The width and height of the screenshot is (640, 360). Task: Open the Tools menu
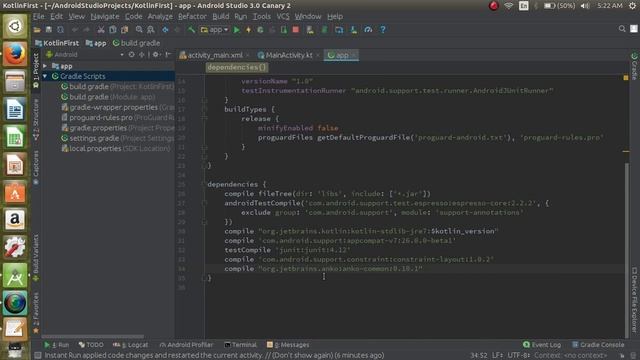coord(262,16)
